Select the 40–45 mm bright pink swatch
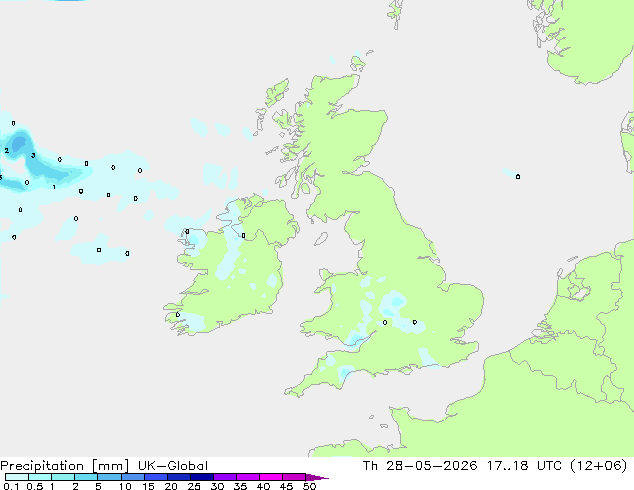Viewport: 634px width, 490px height. (x=271, y=477)
